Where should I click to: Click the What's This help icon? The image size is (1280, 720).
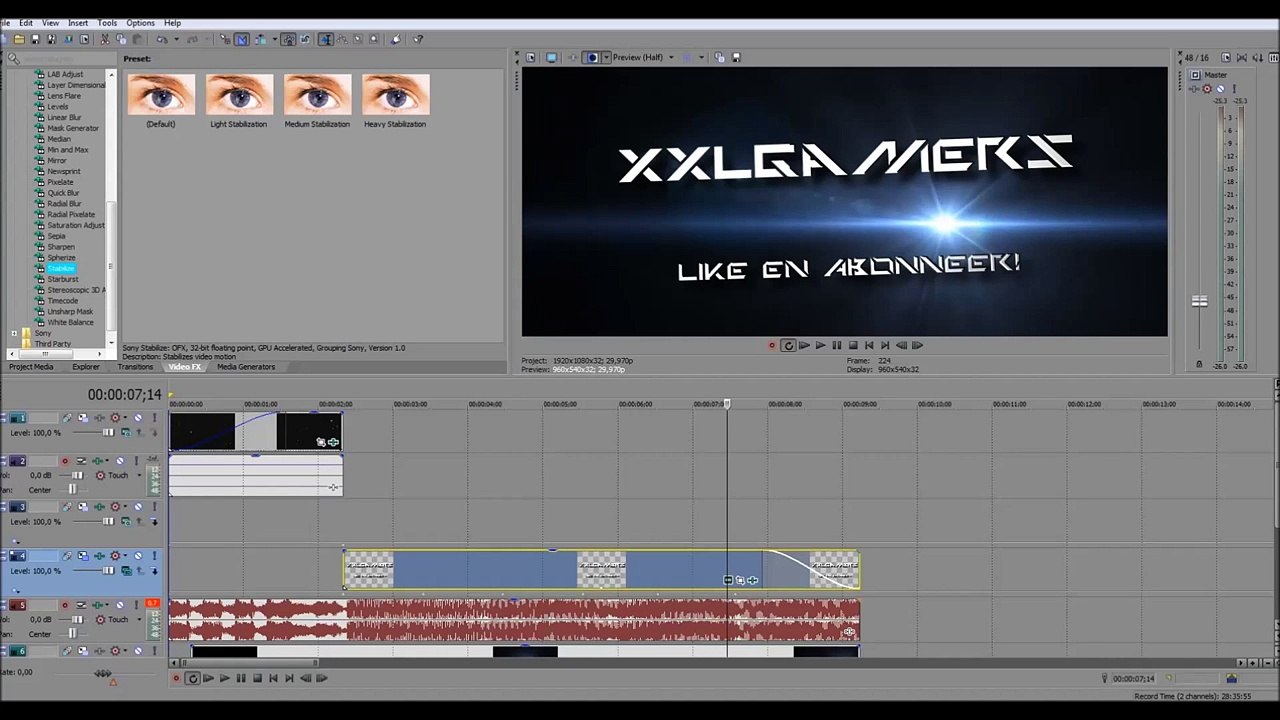click(417, 40)
